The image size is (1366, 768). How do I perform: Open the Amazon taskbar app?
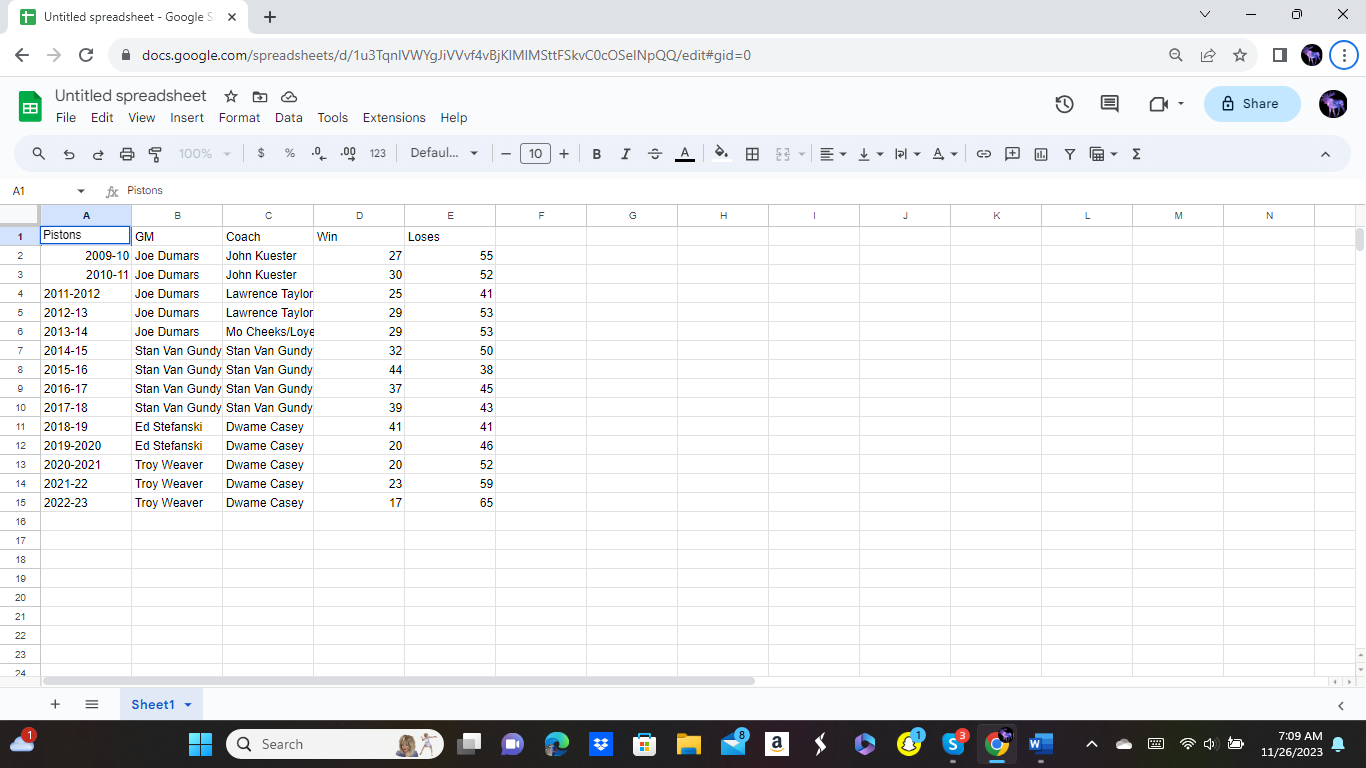click(776, 744)
